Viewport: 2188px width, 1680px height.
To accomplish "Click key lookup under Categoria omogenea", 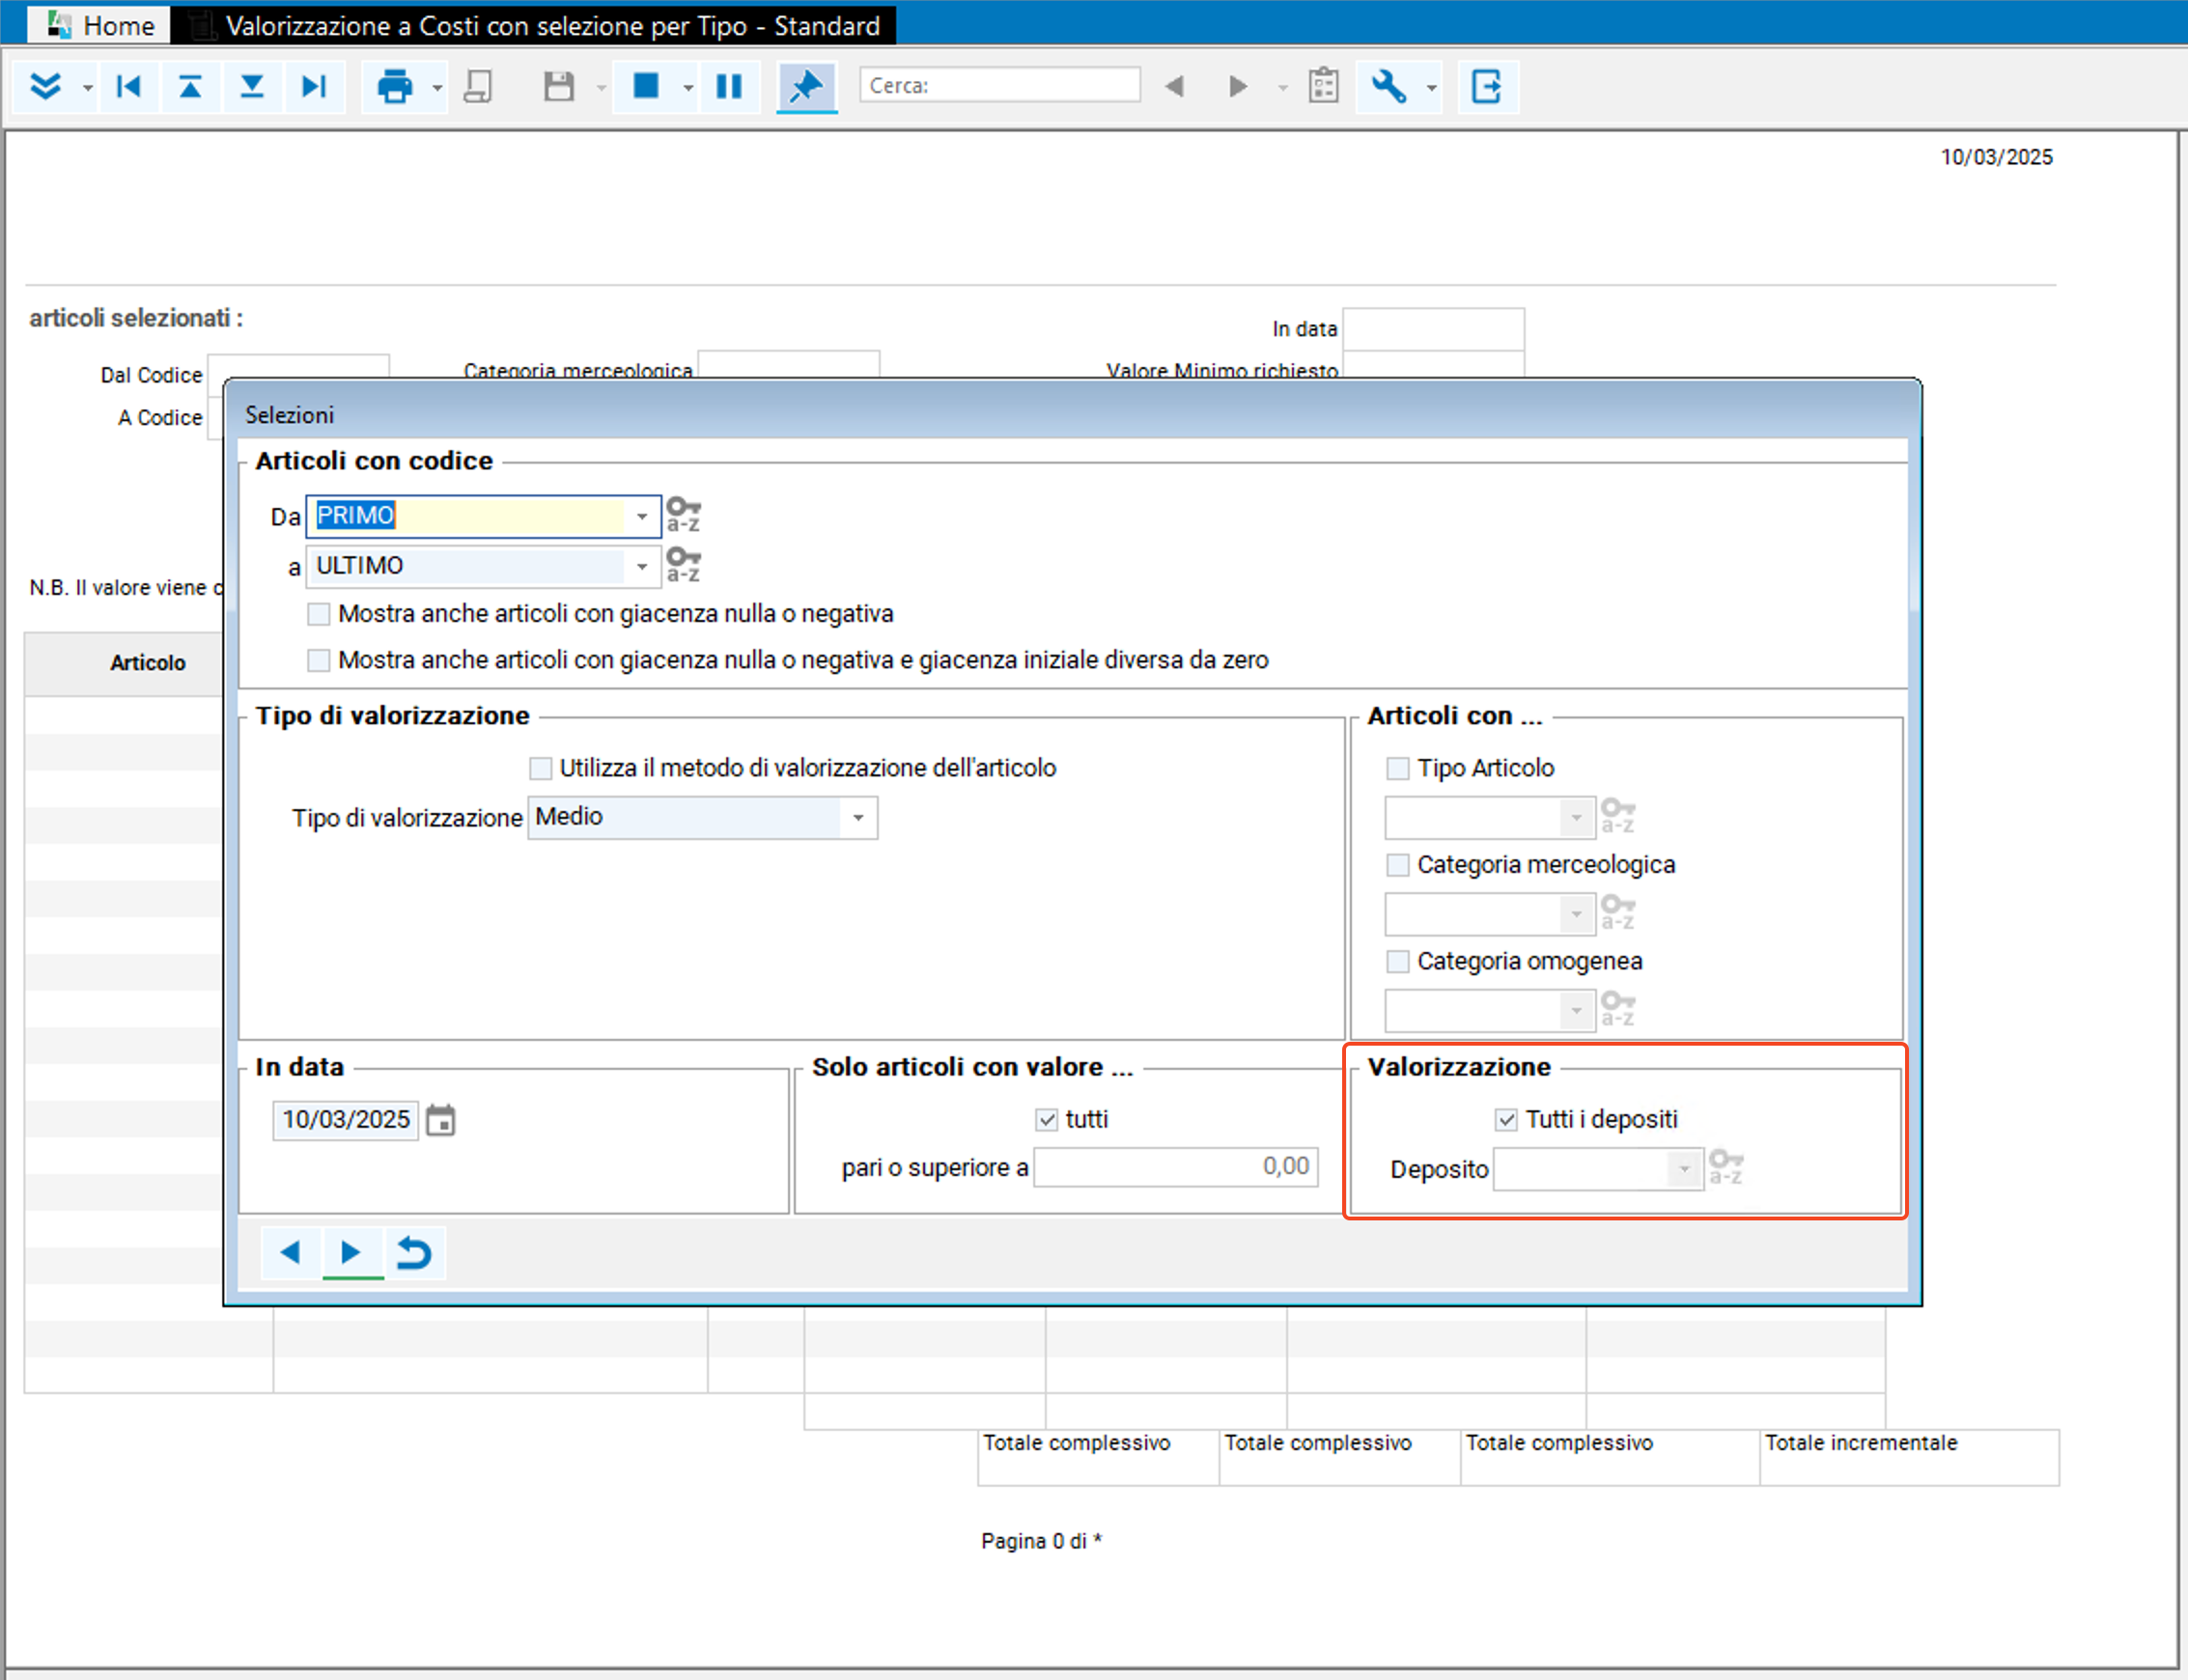I will pos(1618,1009).
